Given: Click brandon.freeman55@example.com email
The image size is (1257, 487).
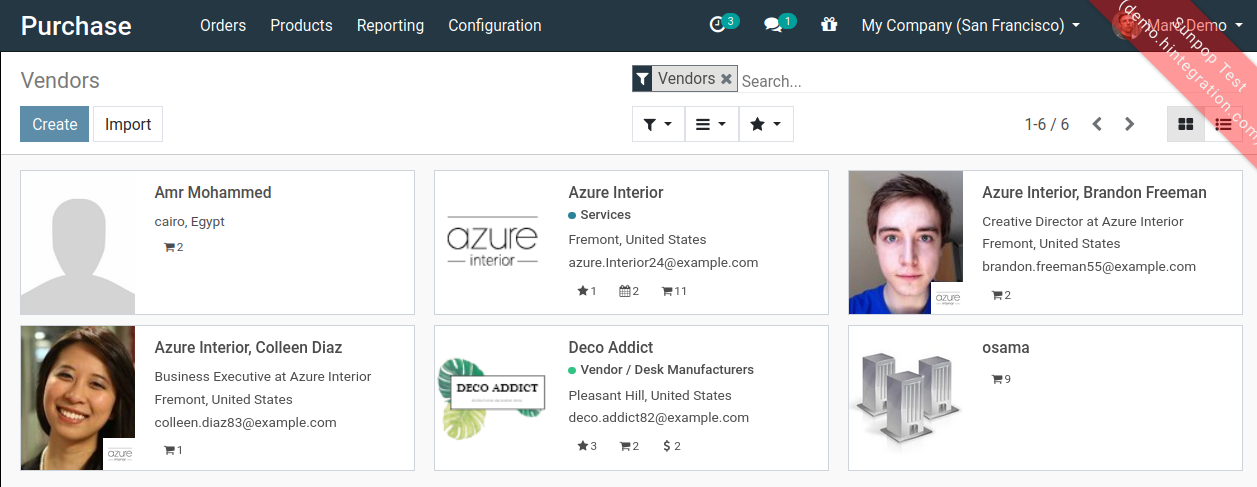Looking at the screenshot, I should 1089,266.
